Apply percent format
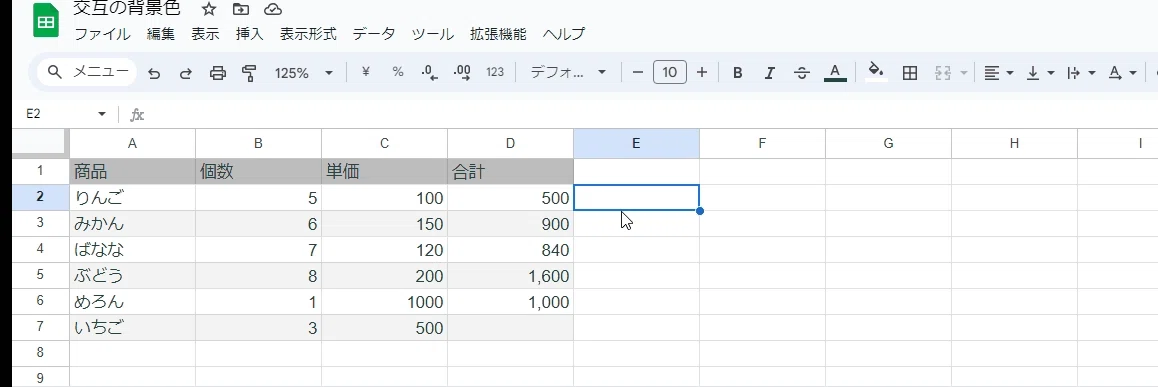This screenshot has width=1158, height=387. [398, 72]
